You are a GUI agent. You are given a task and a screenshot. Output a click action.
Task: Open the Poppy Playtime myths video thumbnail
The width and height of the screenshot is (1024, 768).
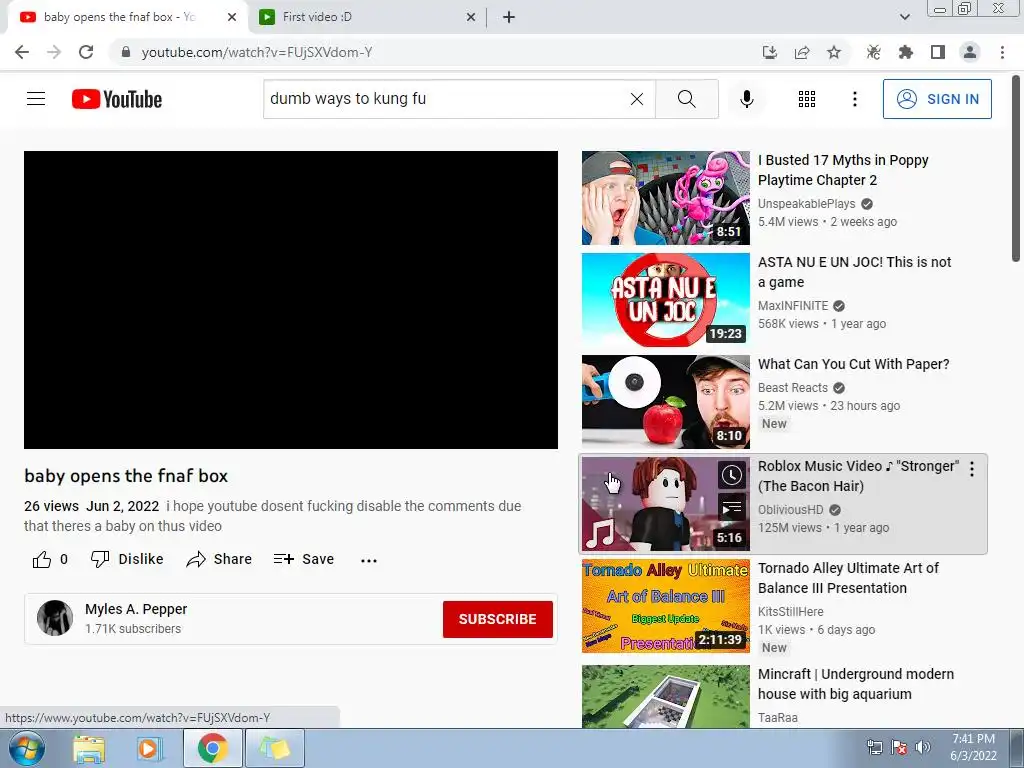click(x=665, y=198)
